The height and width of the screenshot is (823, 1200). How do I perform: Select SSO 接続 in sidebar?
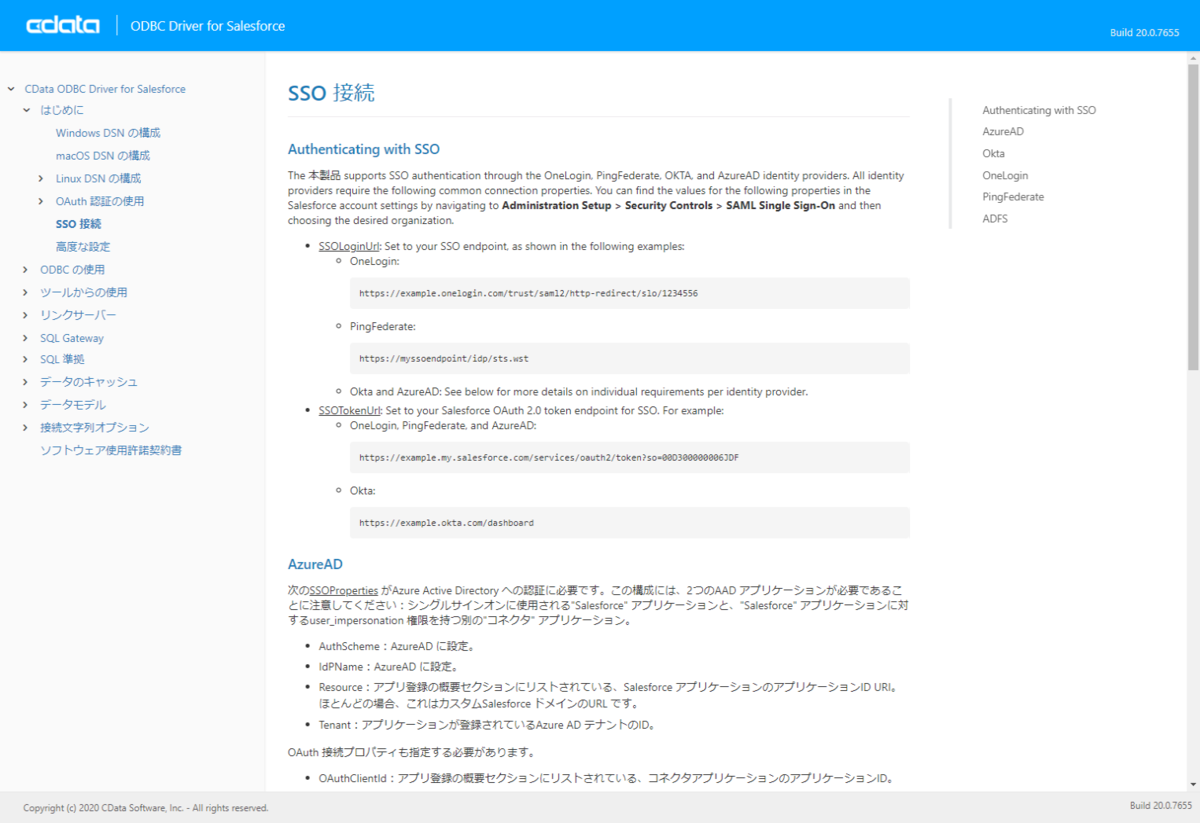79,224
